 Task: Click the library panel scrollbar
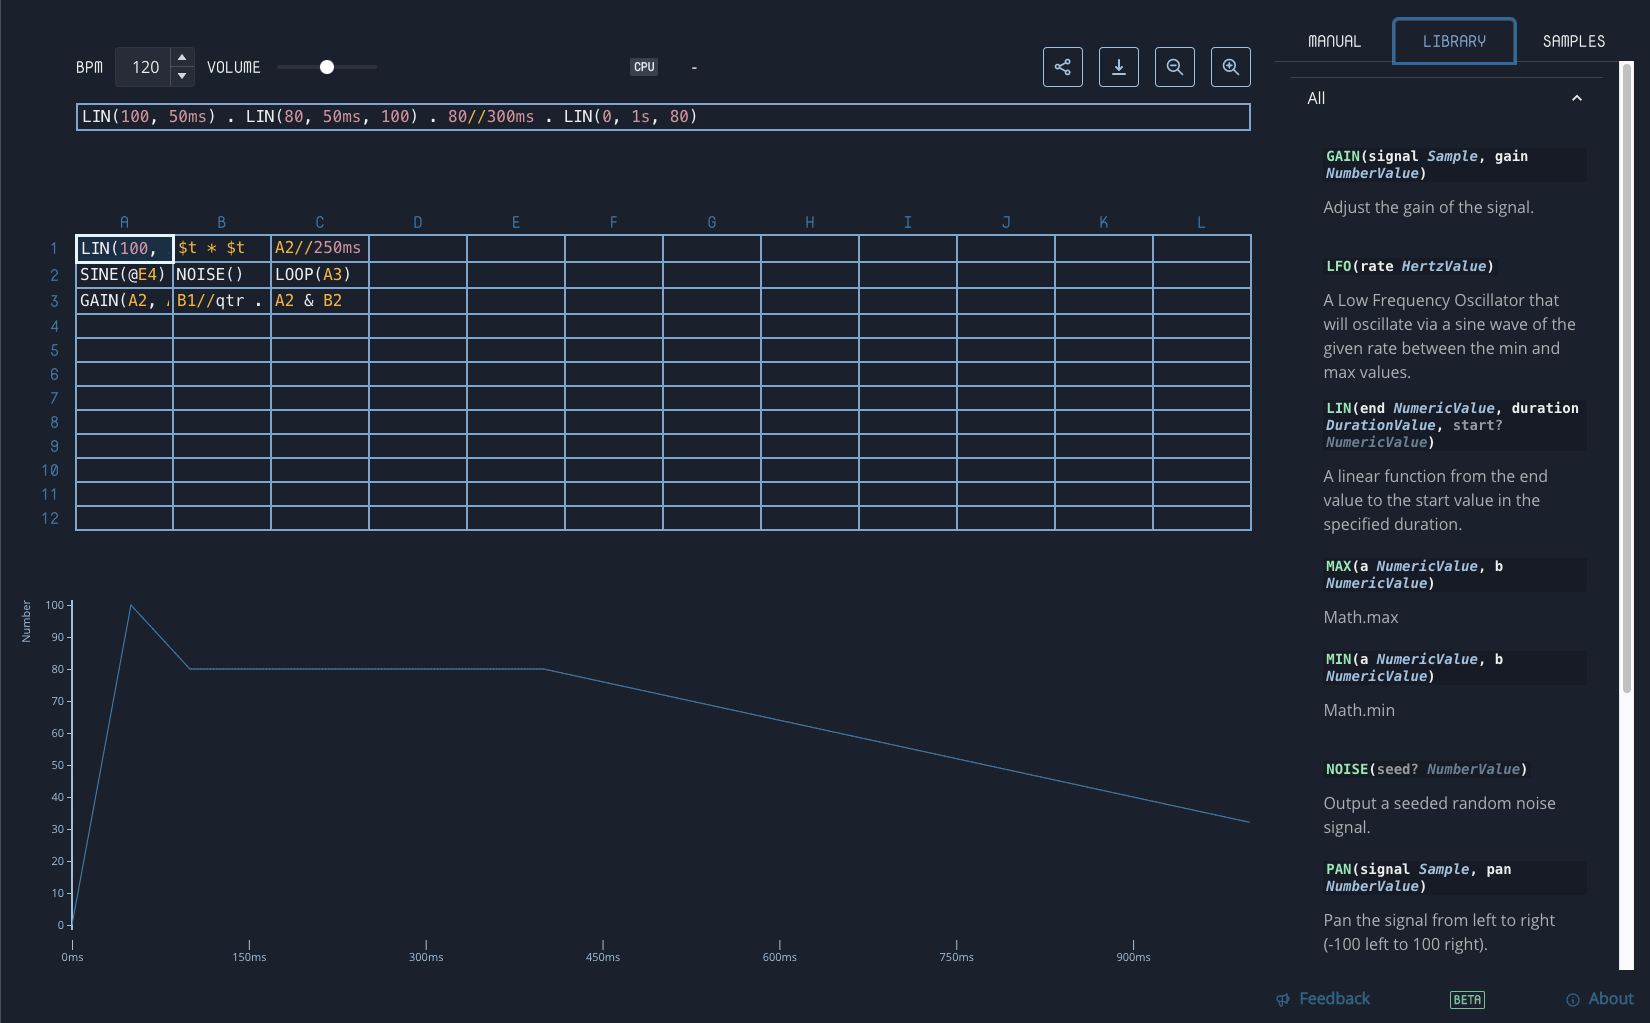point(1627,378)
